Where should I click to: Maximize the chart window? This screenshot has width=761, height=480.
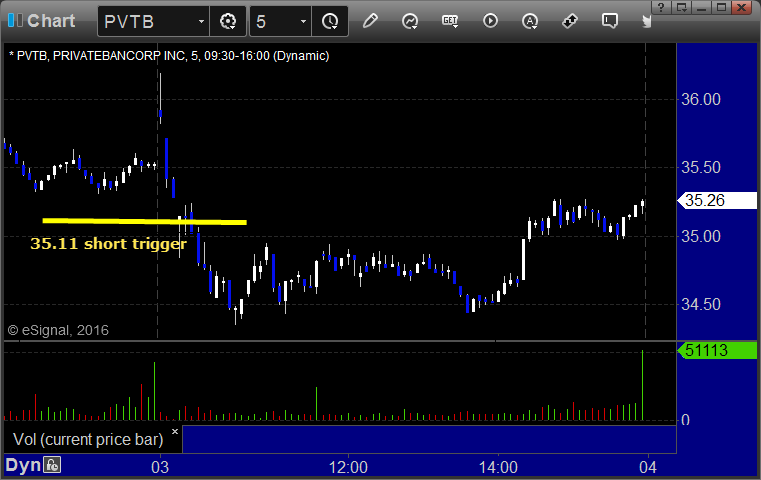click(x=722, y=7)
